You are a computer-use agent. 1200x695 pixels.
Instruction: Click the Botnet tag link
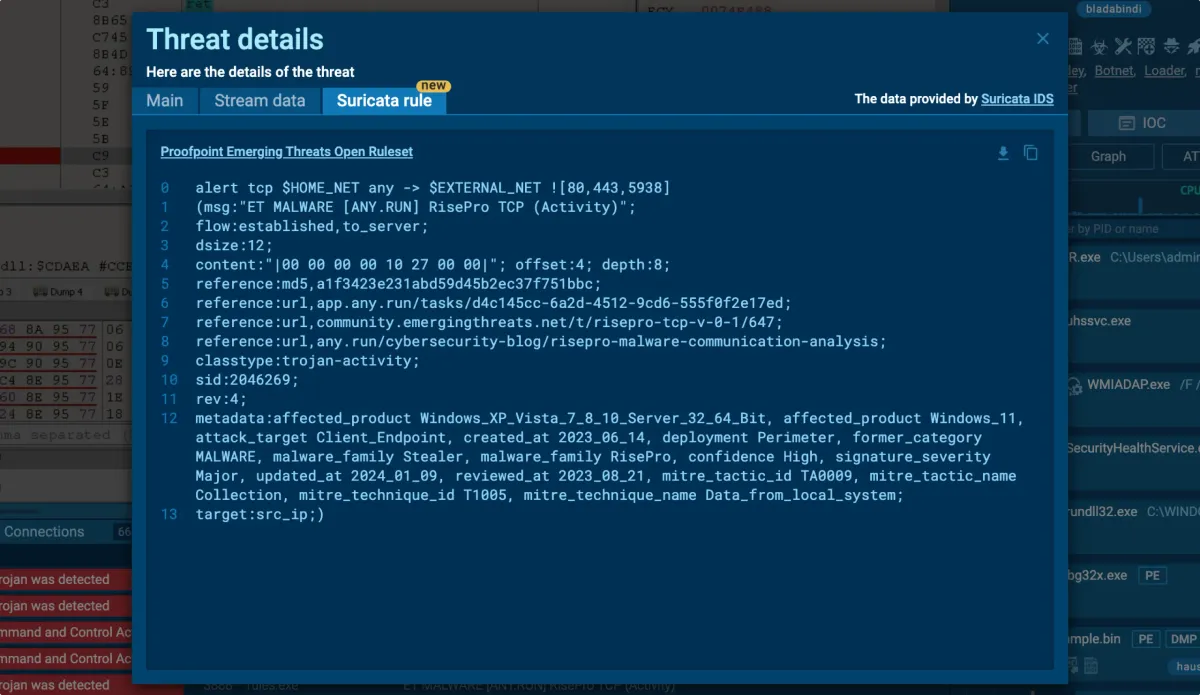[x=1114, y=71]
